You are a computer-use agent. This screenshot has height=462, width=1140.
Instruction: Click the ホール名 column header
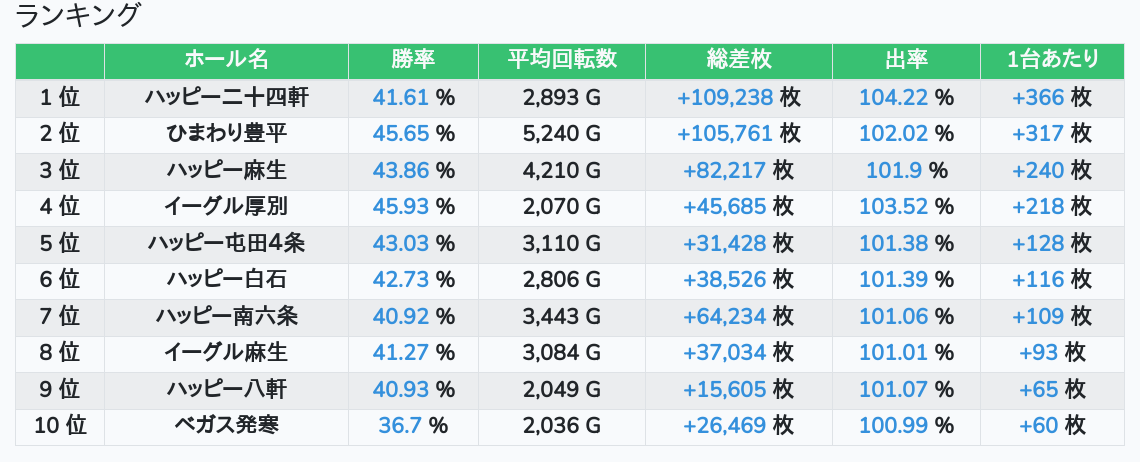[x=226, y=60]
